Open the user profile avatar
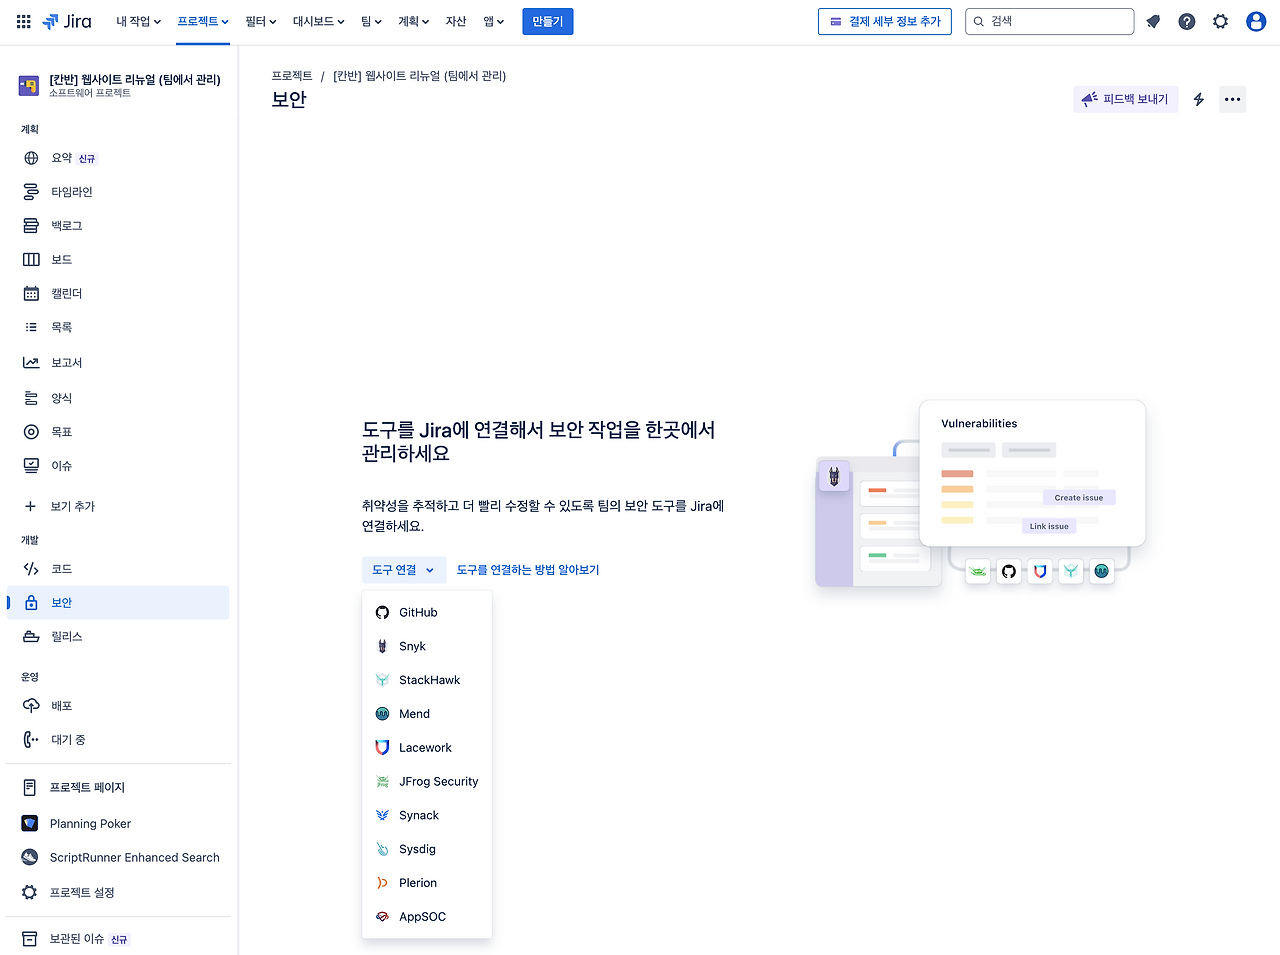1280x955 pixels. [1256, 21]
